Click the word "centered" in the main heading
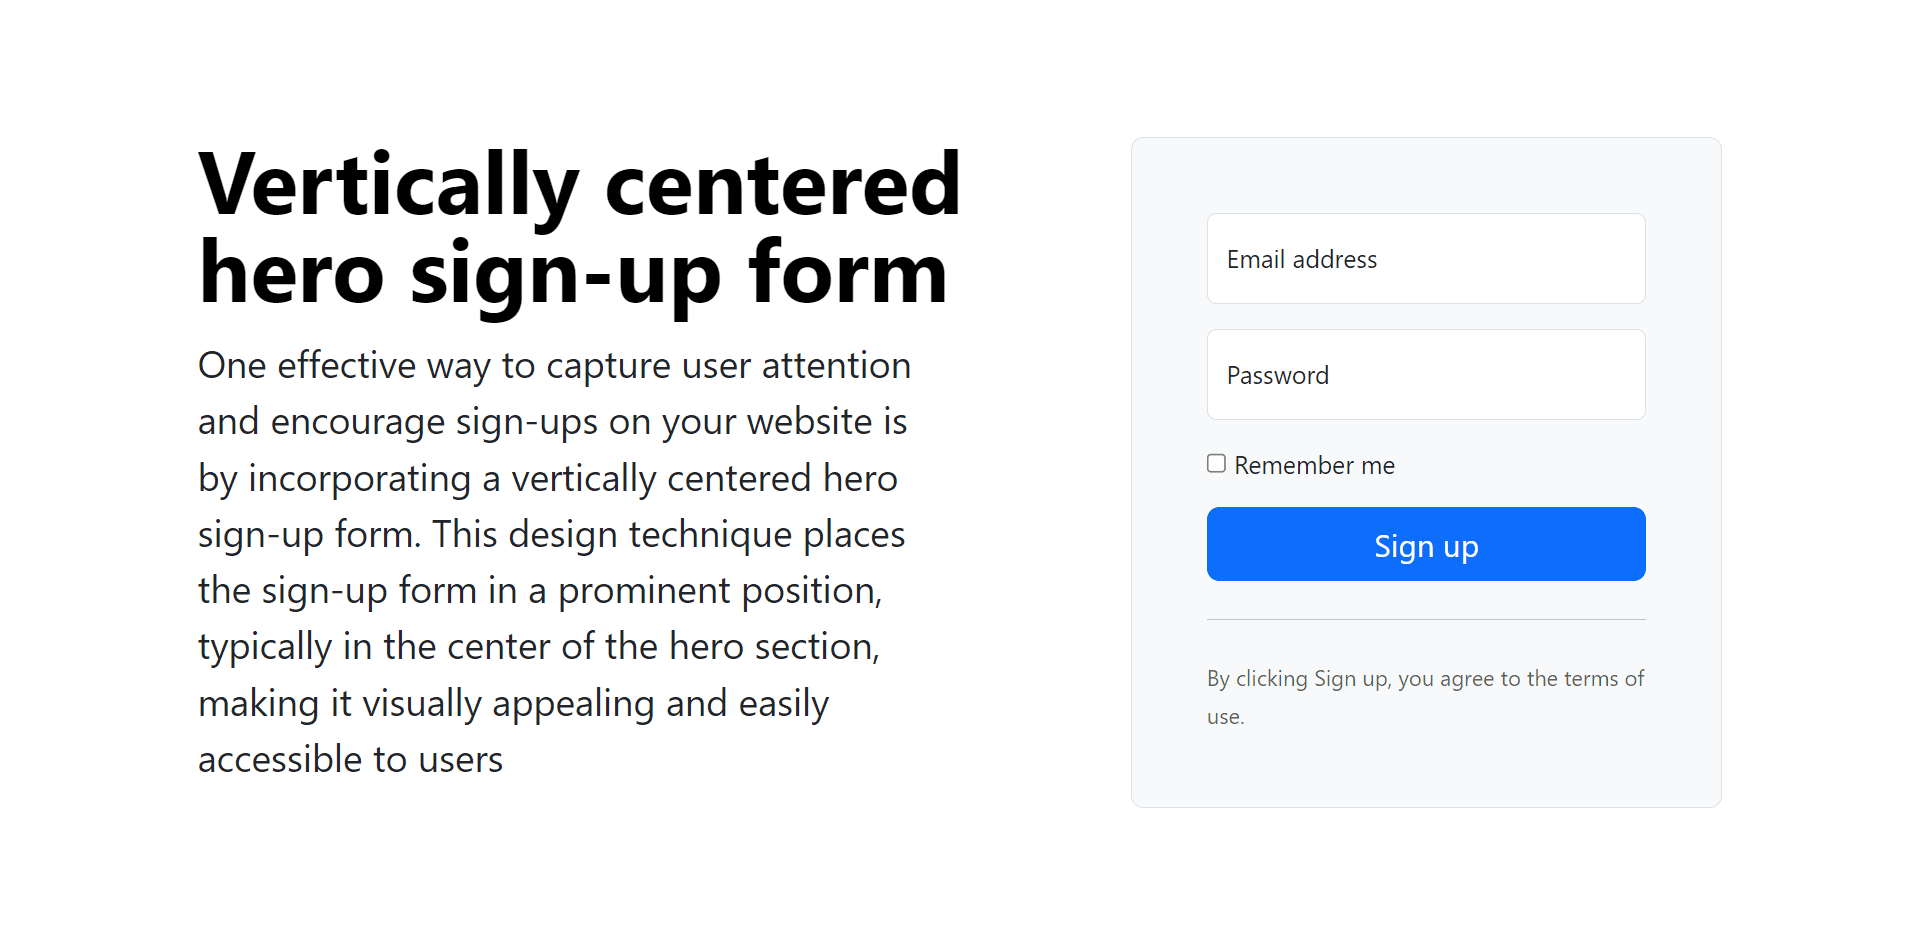This screenshot has width=1920, height=942. [782, 186]
